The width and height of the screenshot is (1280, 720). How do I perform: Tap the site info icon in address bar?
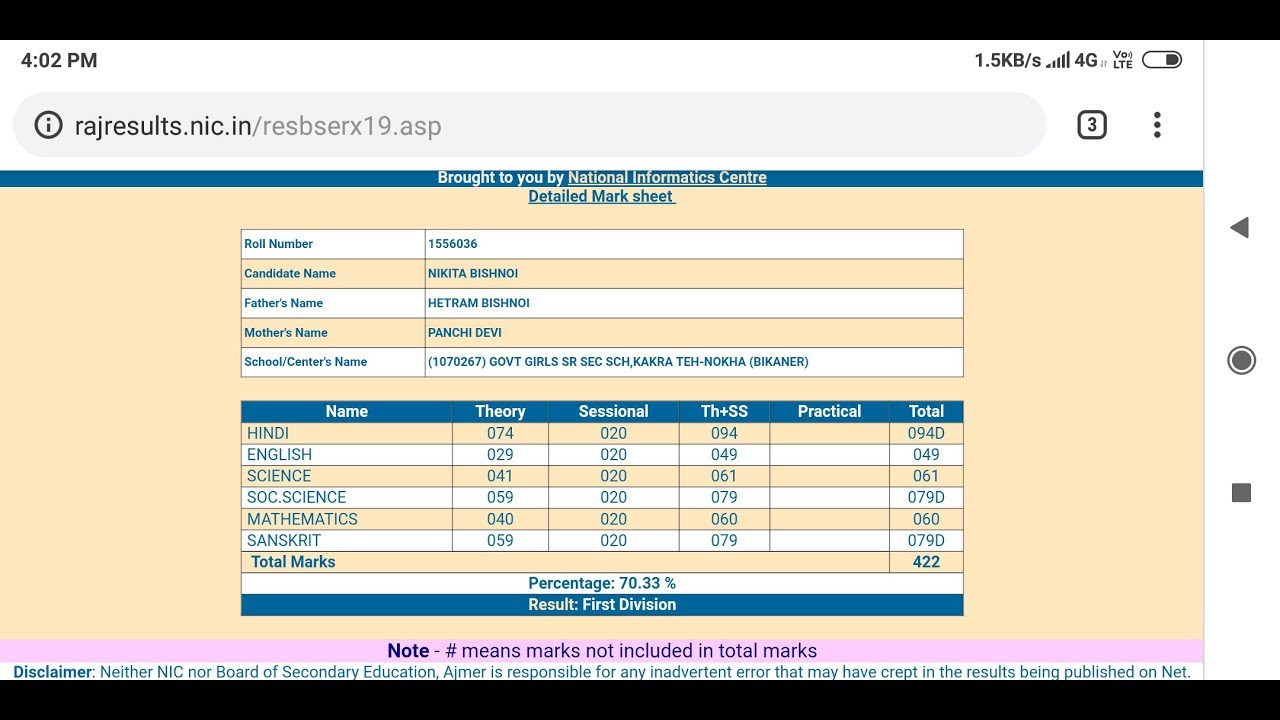[48, 125]
